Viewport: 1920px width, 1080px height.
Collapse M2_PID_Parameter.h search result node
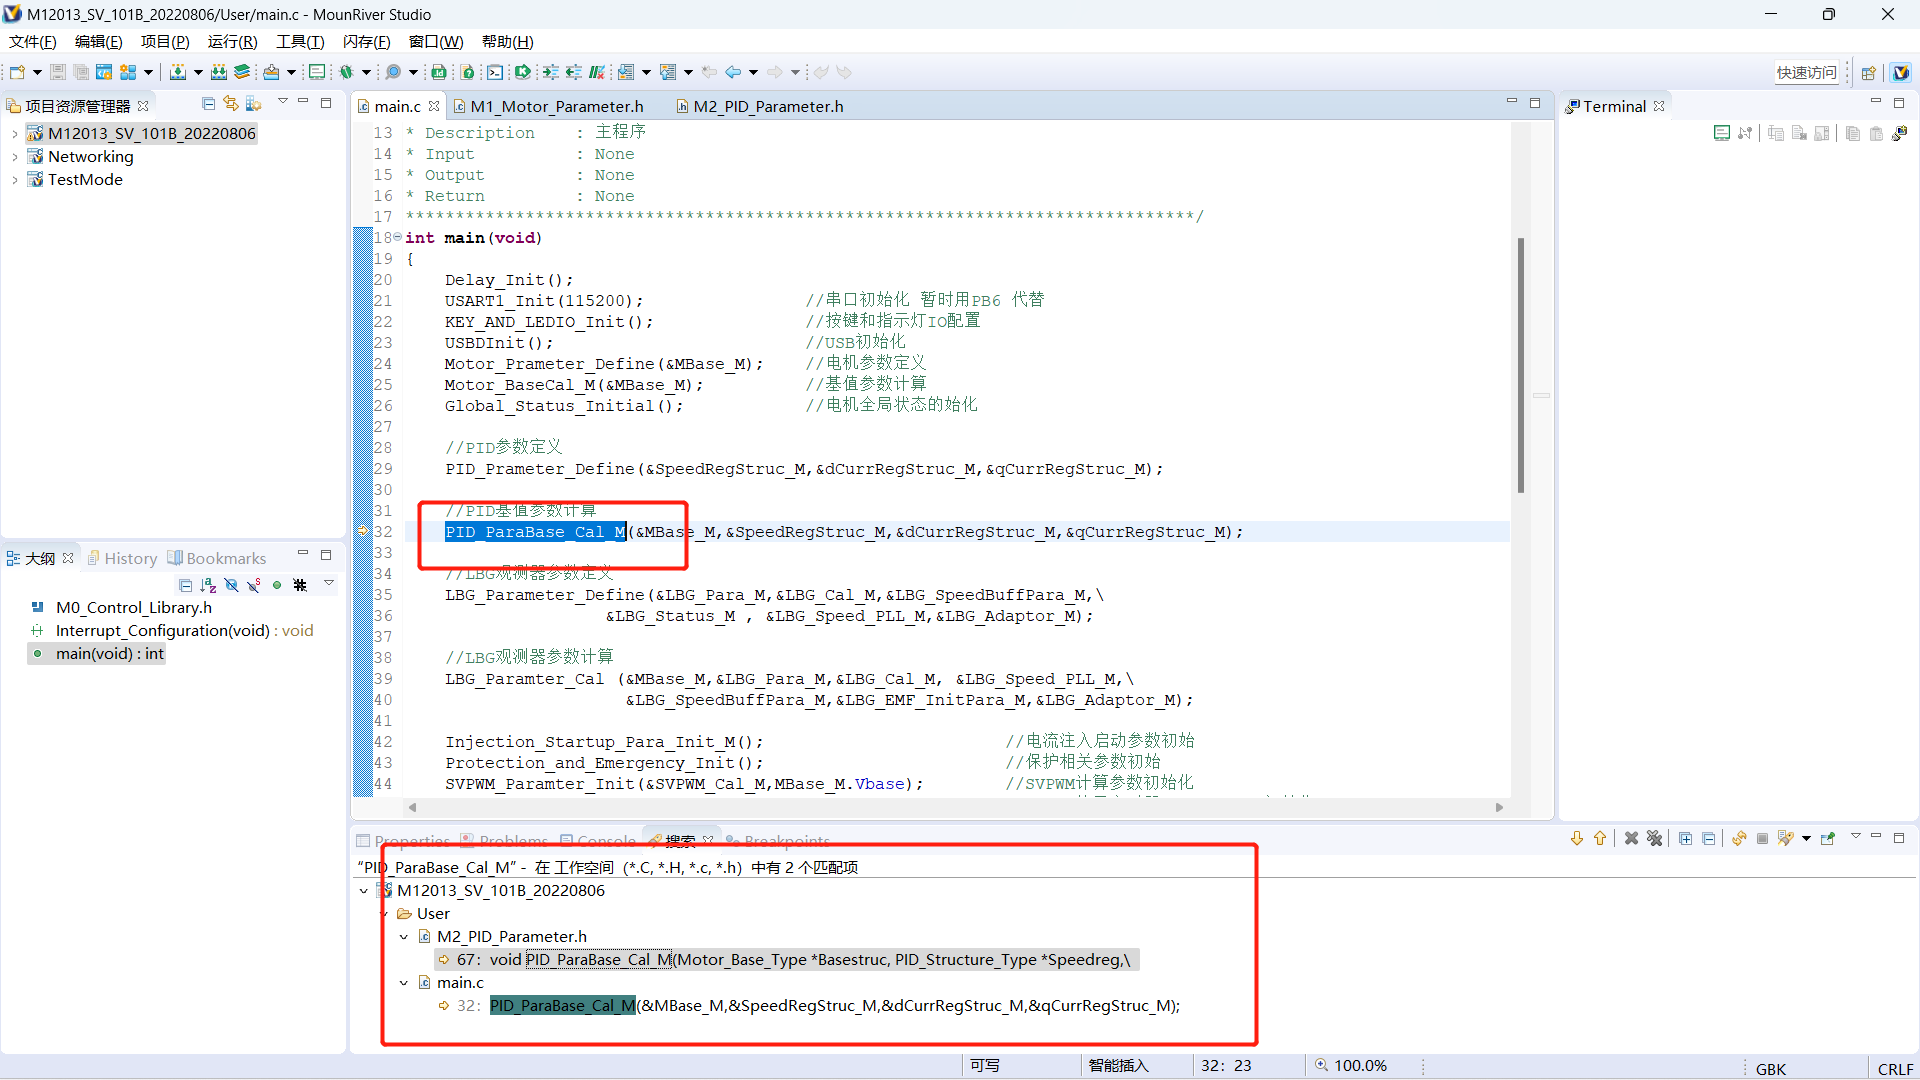[x=404, y=937]
